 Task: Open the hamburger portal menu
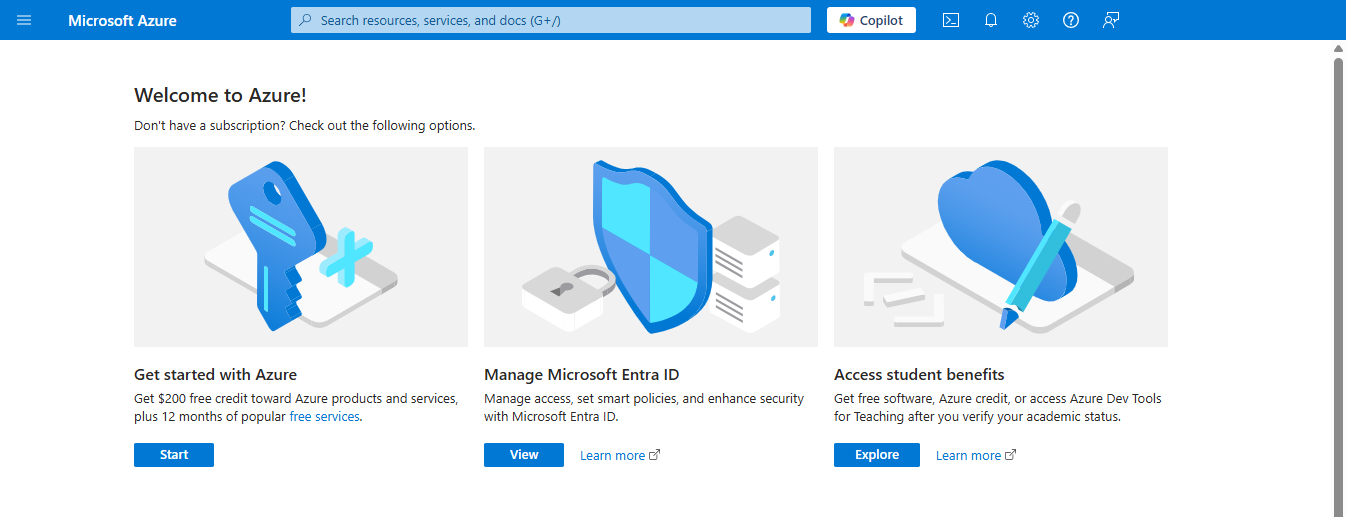(x=24, y=20)
